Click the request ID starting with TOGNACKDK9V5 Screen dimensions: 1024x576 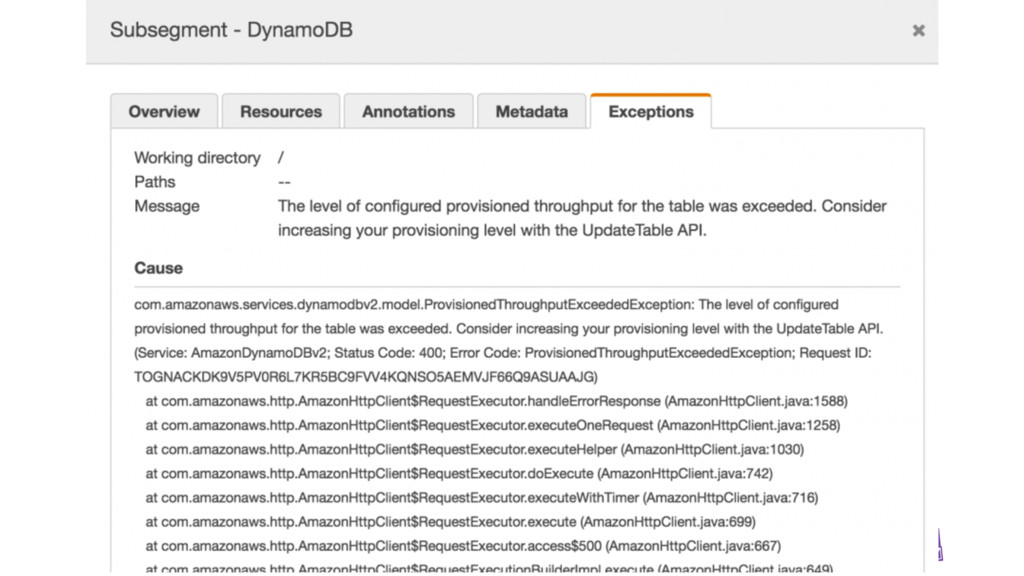(365, 377)
